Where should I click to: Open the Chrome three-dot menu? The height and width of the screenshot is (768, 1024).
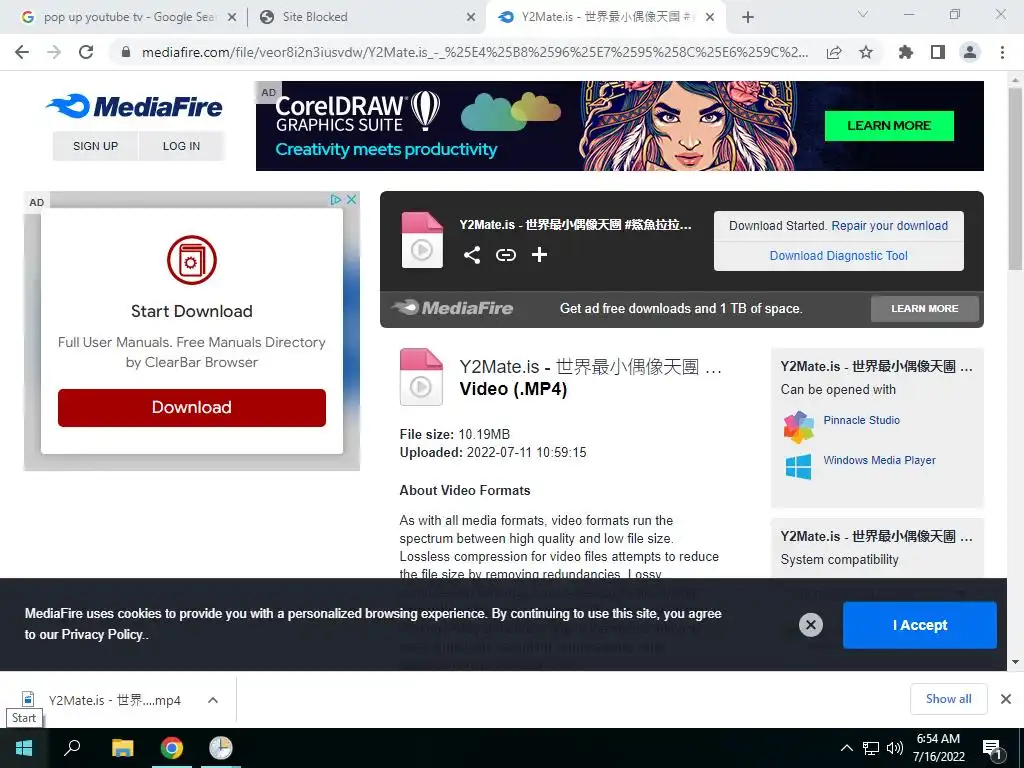click(x=1002, y=52)
